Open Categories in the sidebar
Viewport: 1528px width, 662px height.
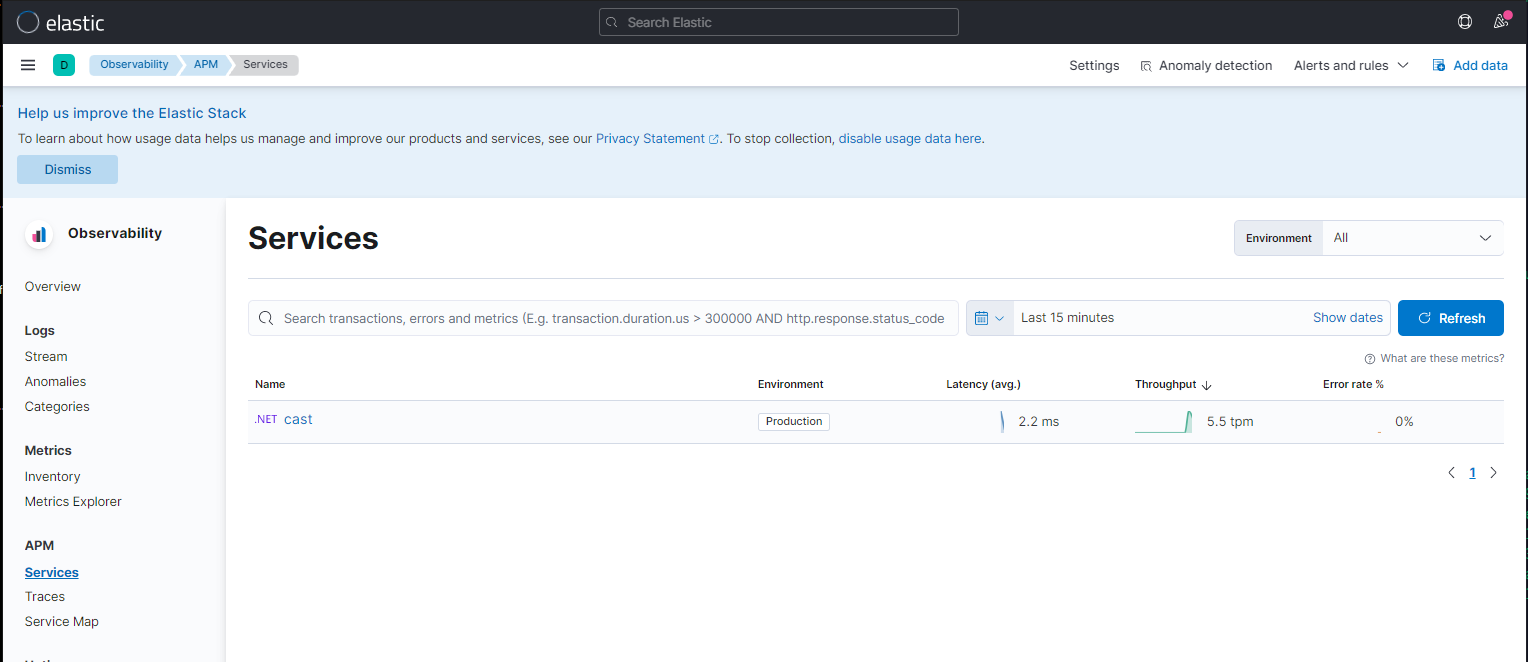(x=57, y=407)
